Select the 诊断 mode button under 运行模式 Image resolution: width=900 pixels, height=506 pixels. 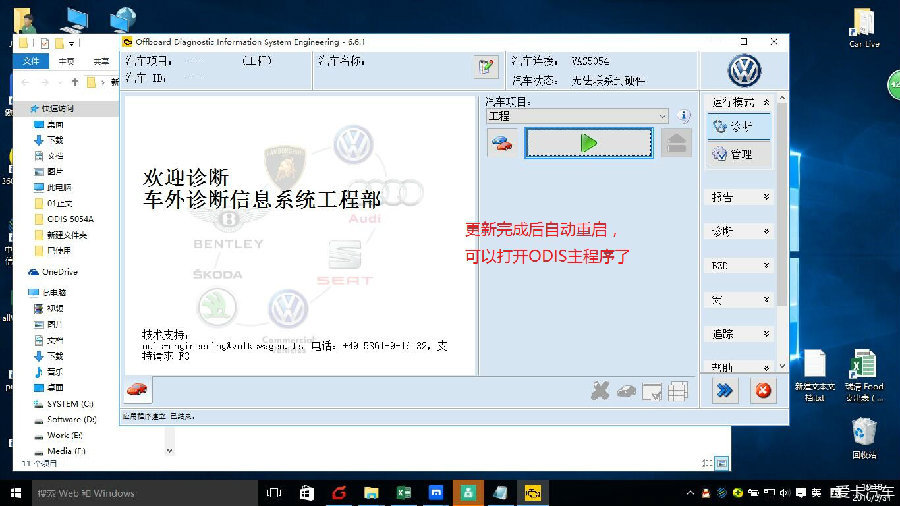click(738, 126)
